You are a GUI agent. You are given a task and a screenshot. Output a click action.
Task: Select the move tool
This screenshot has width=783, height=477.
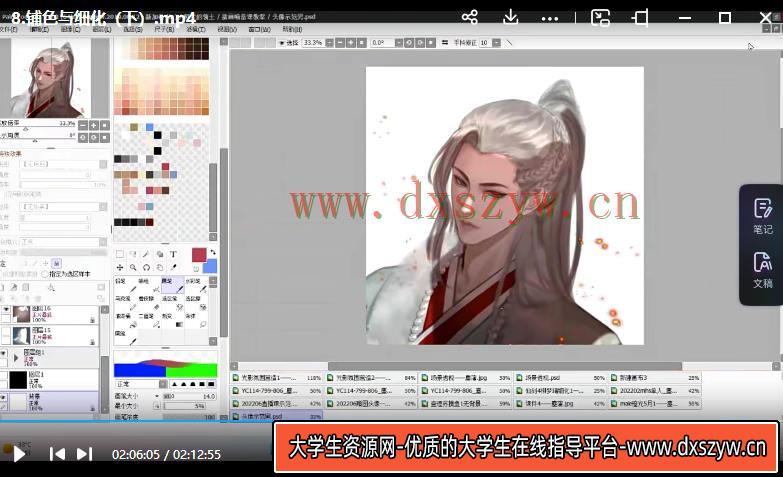(120, 267)
